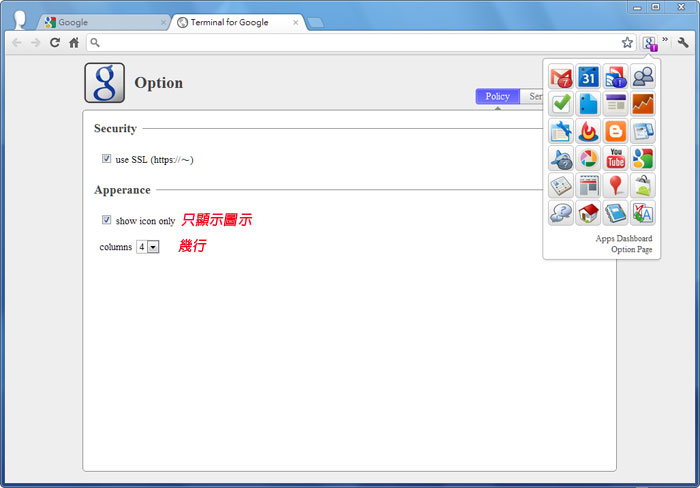Open the Chrome wrench menu

pos(683,42)
